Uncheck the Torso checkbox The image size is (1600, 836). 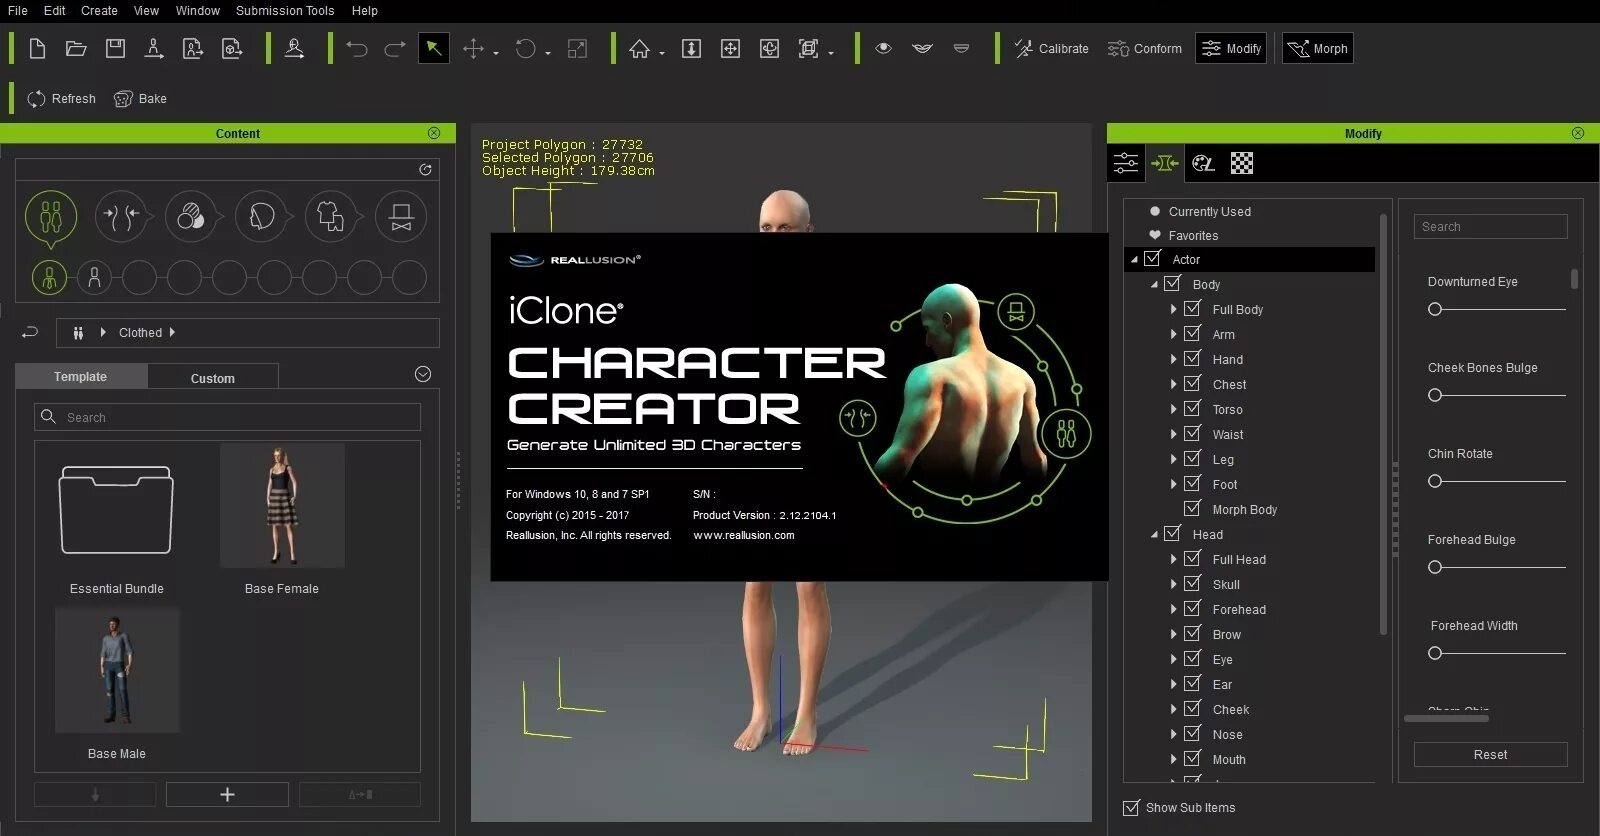point(1192,408)
